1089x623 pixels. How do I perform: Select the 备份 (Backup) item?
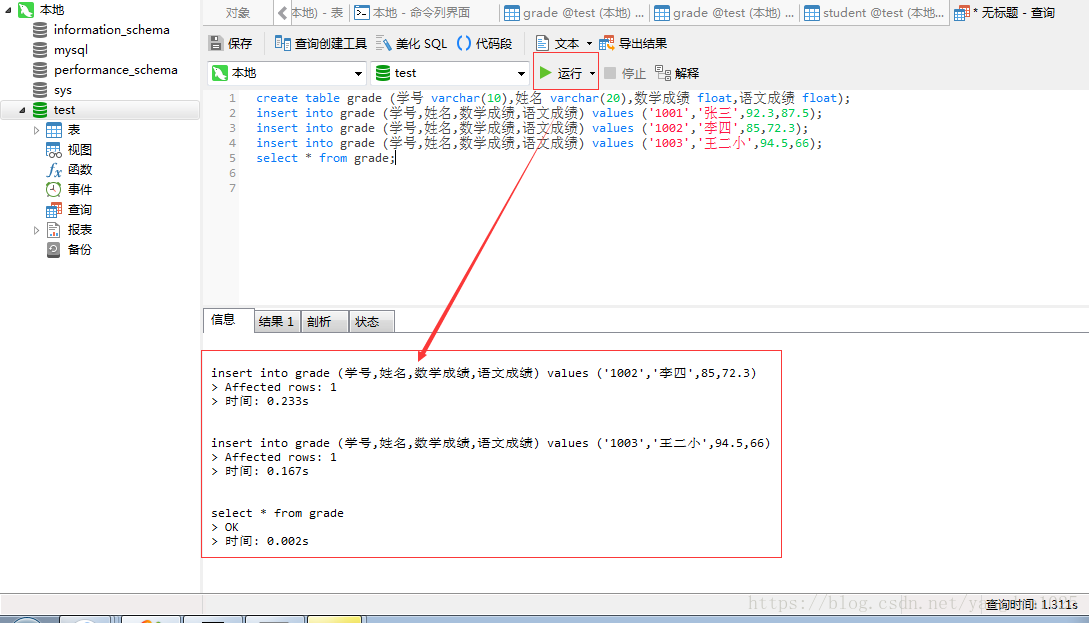coord(74,249)
